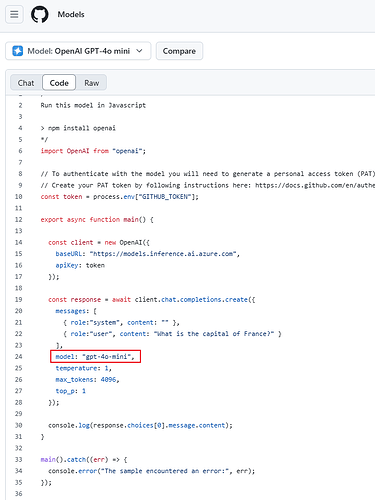Click the import OpenAI from "openai" line

(x=93, y=151)
